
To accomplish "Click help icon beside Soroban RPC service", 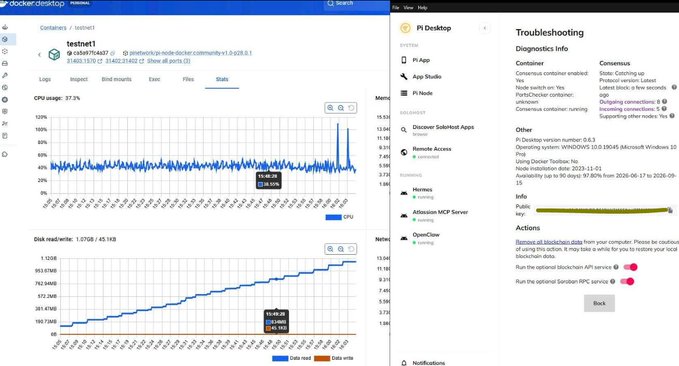I will click(x=612, y=282).
